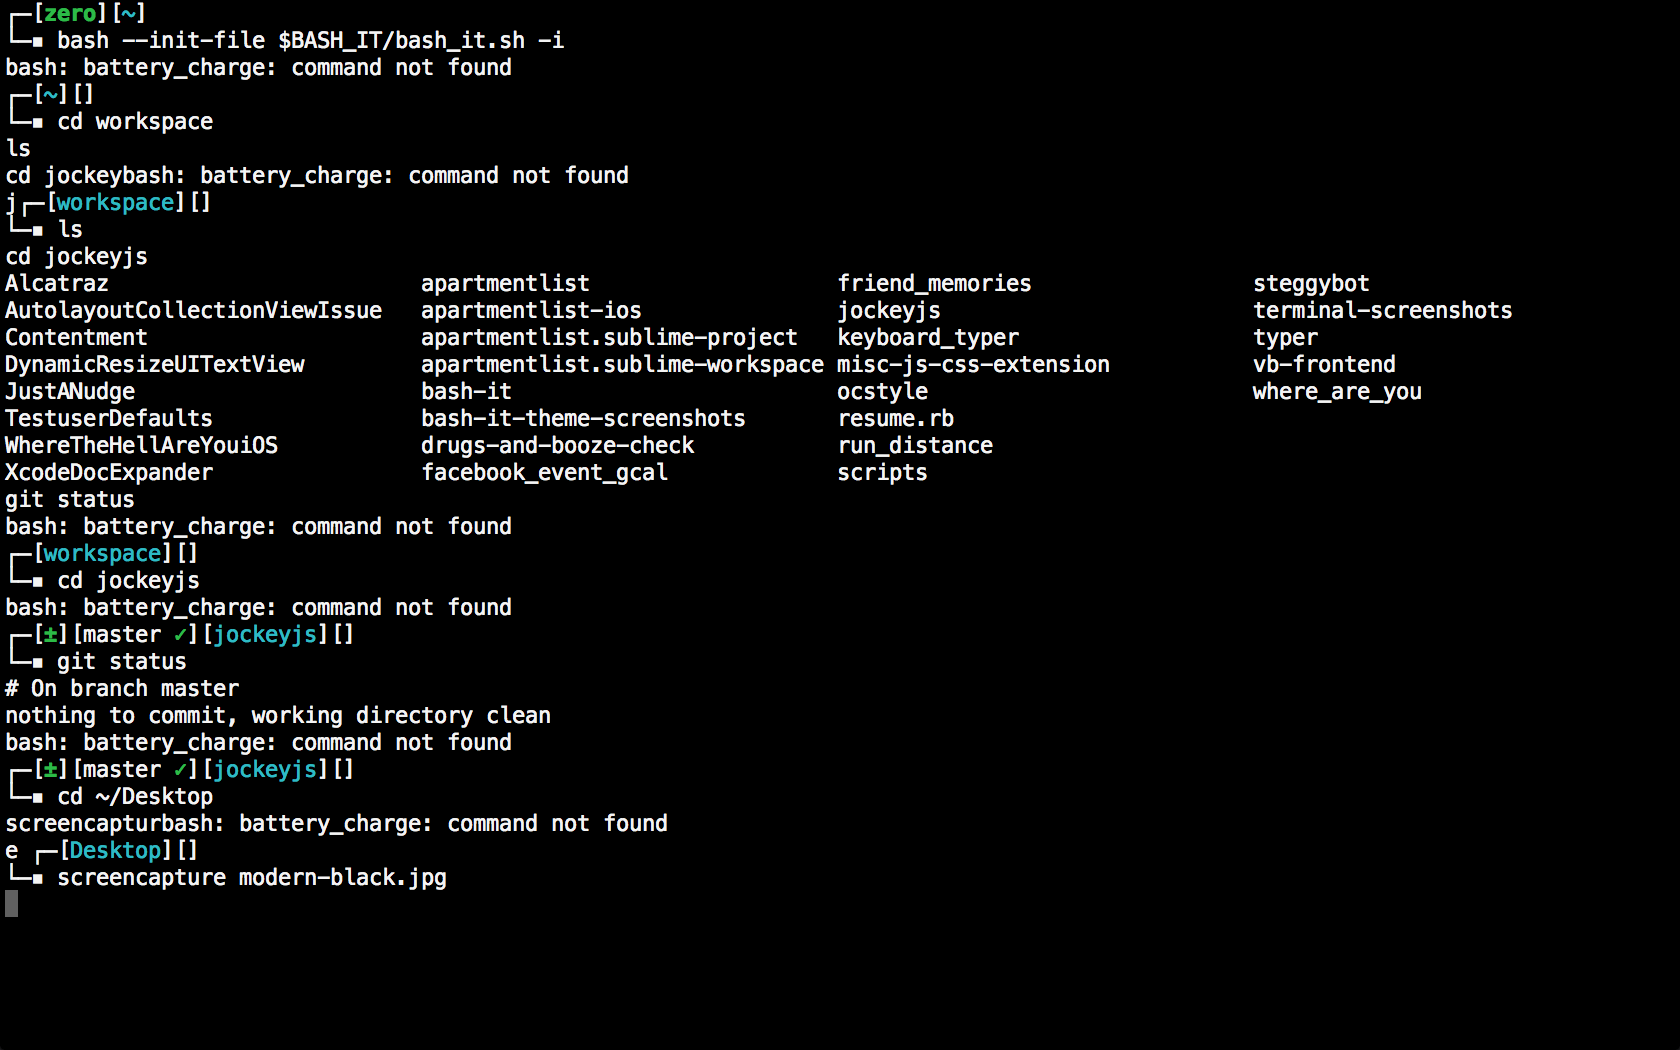
Task: Click the "screencapture modern-black.jpg" command text
Action: 252,878
